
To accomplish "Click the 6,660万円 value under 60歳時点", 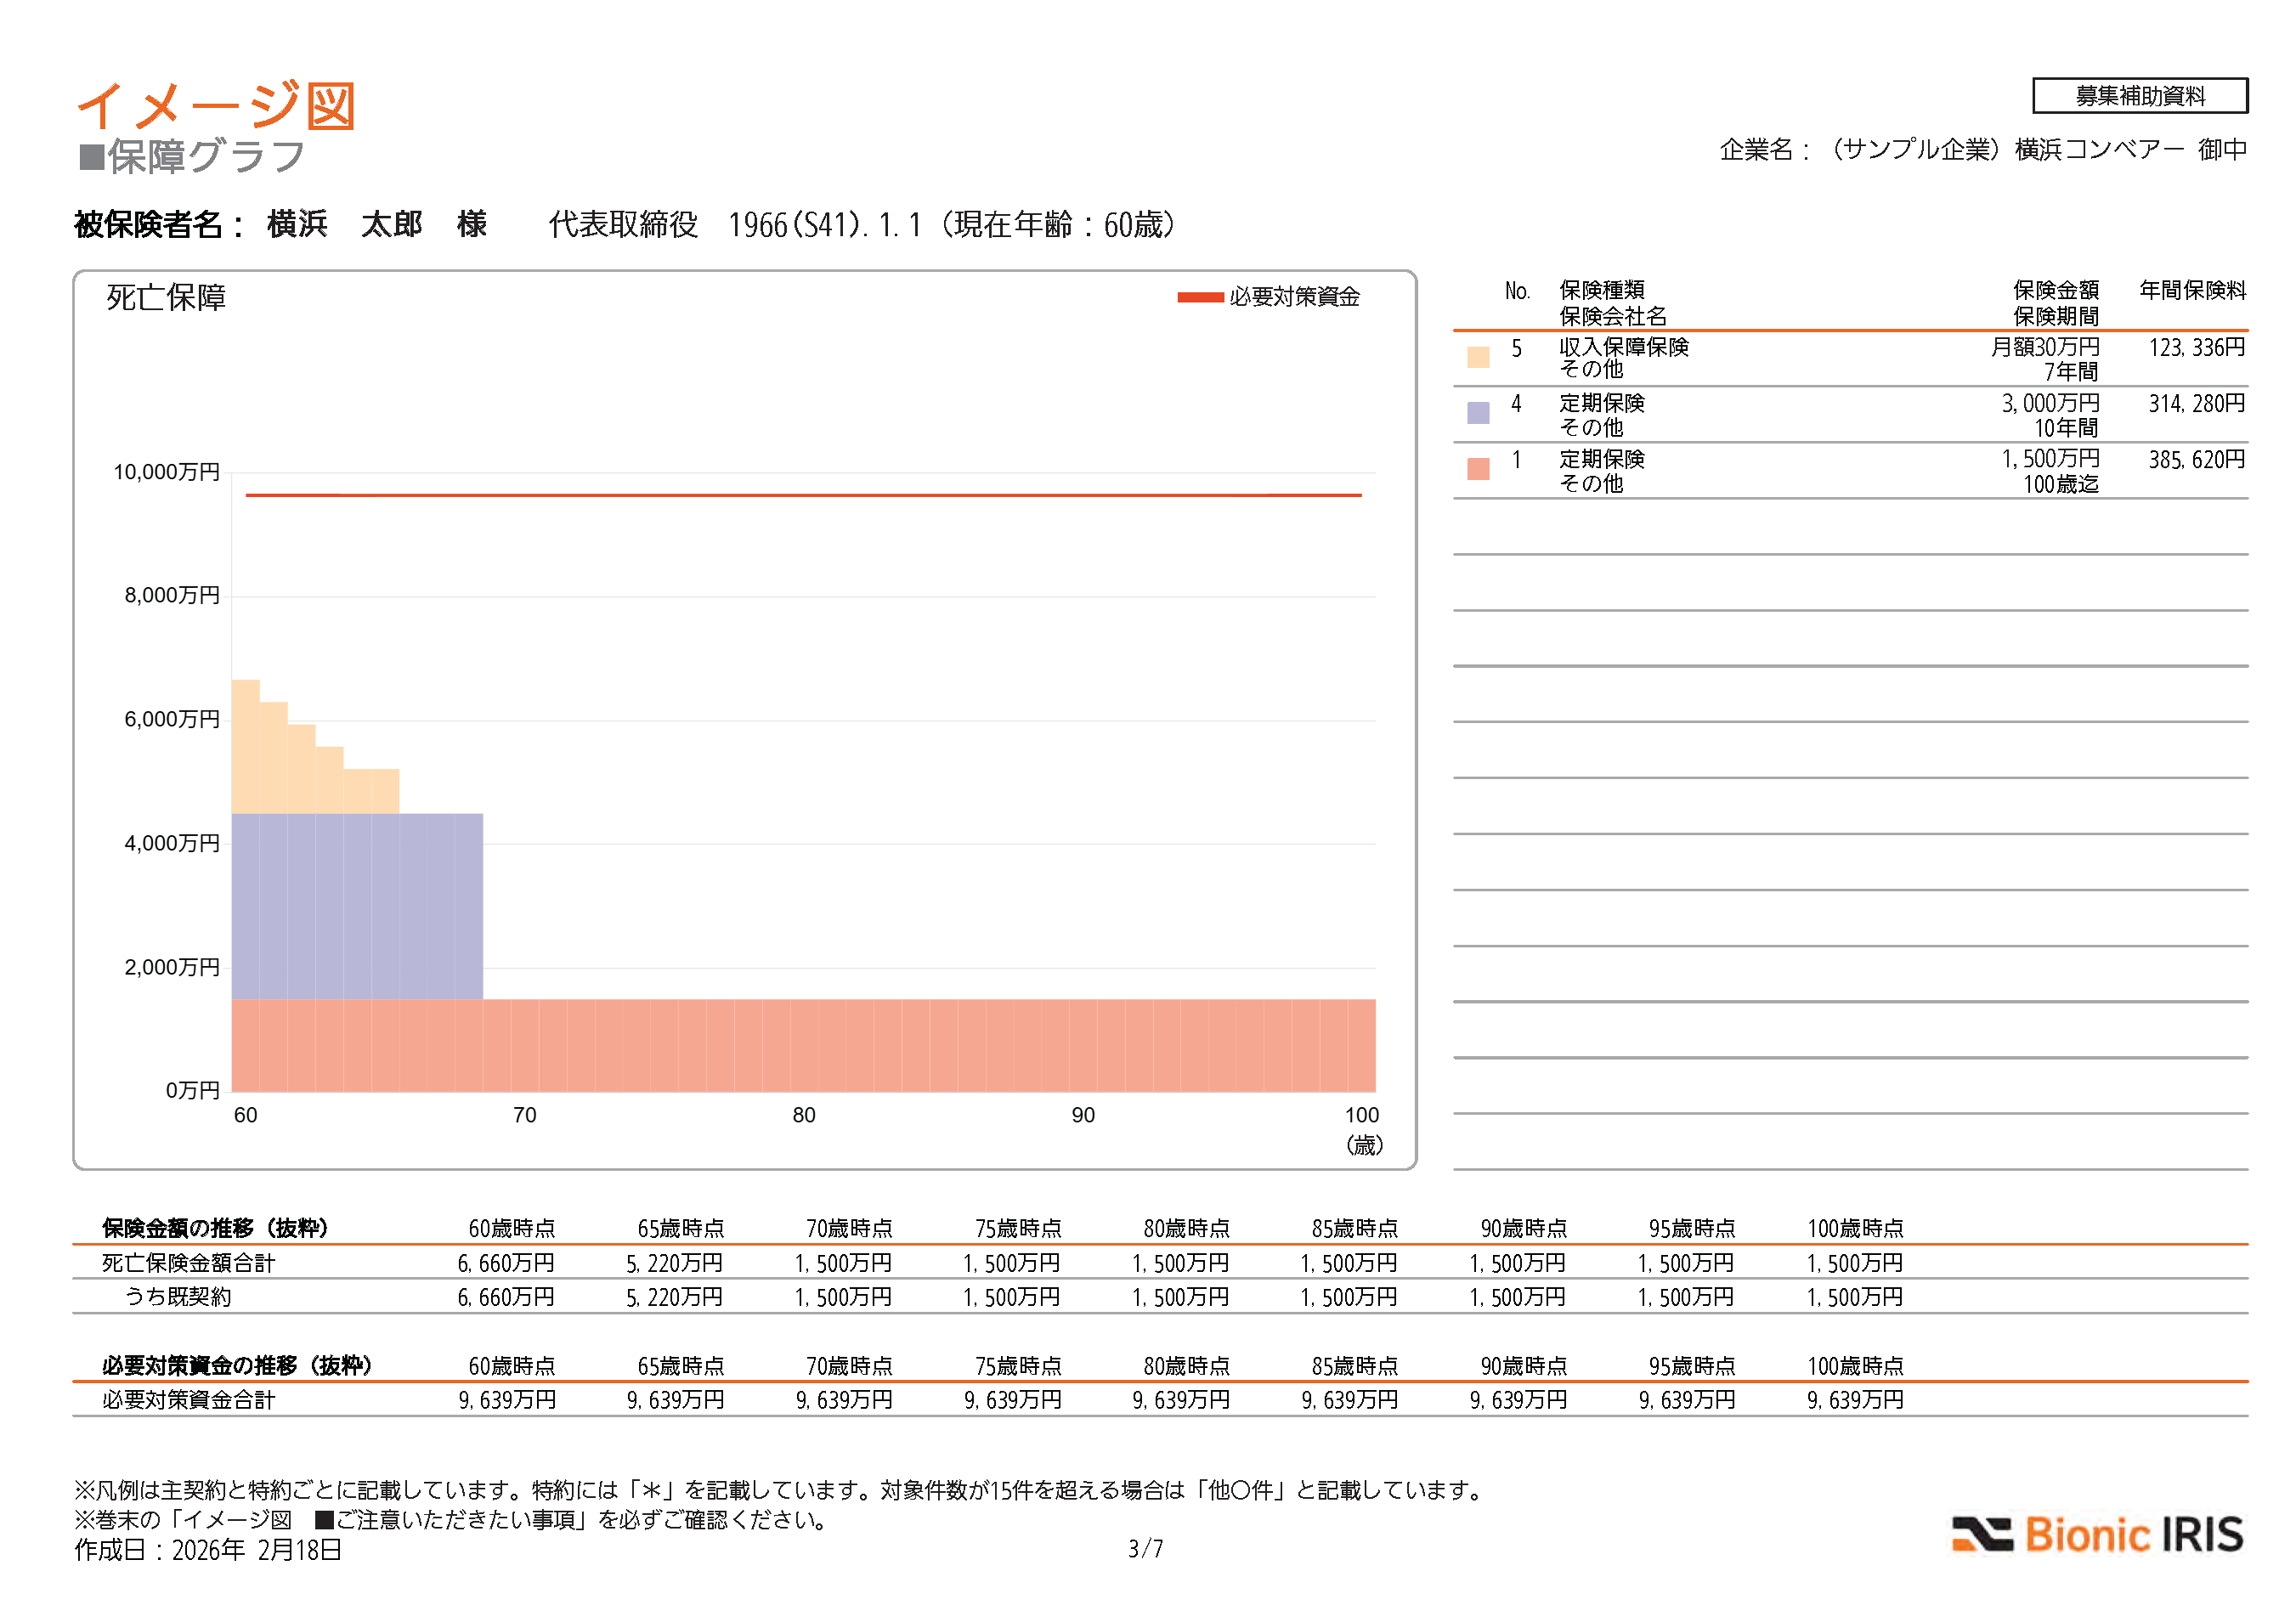I will tap(506, 1263).
